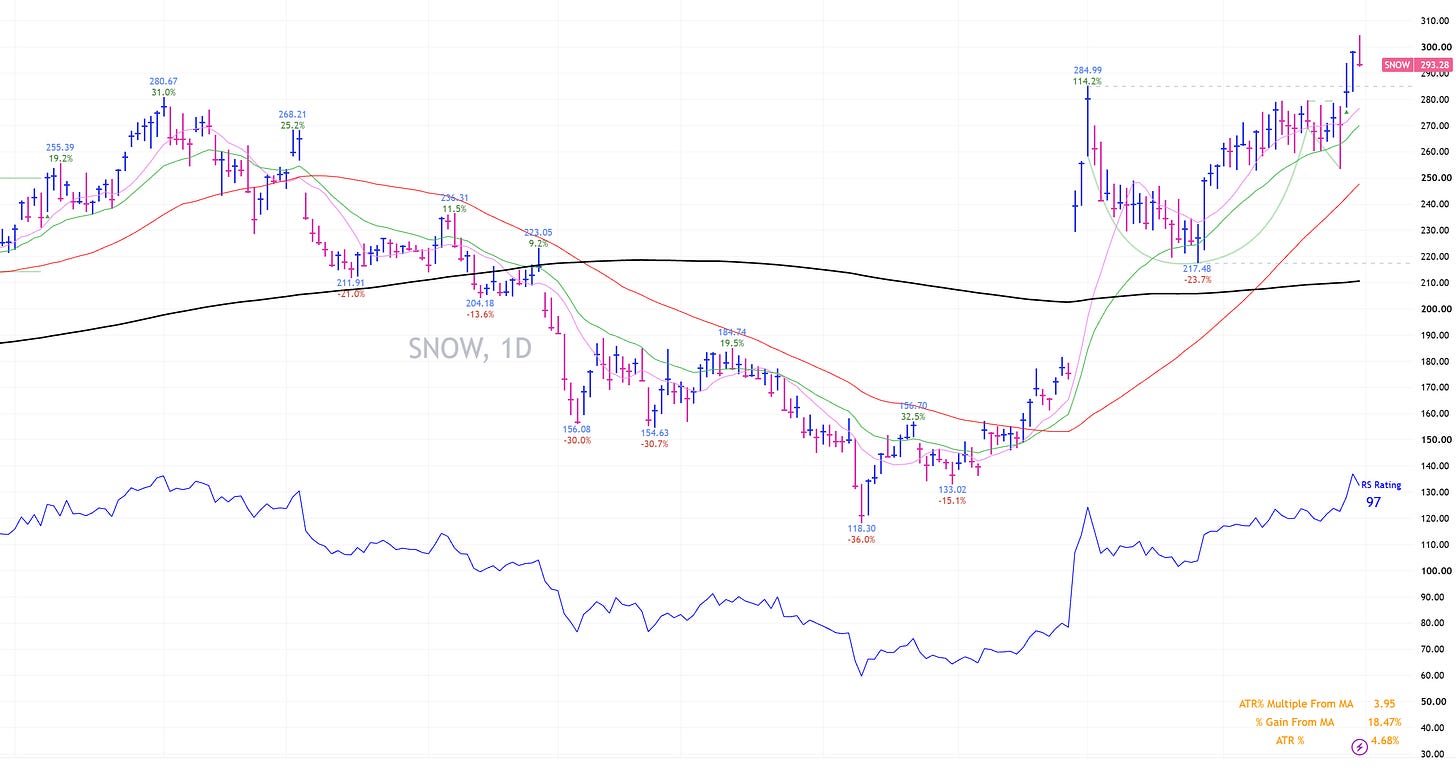Click the 32.5% gain label
The height and width of the screenshot is (771, 1456).
click(x=912, y=417)
